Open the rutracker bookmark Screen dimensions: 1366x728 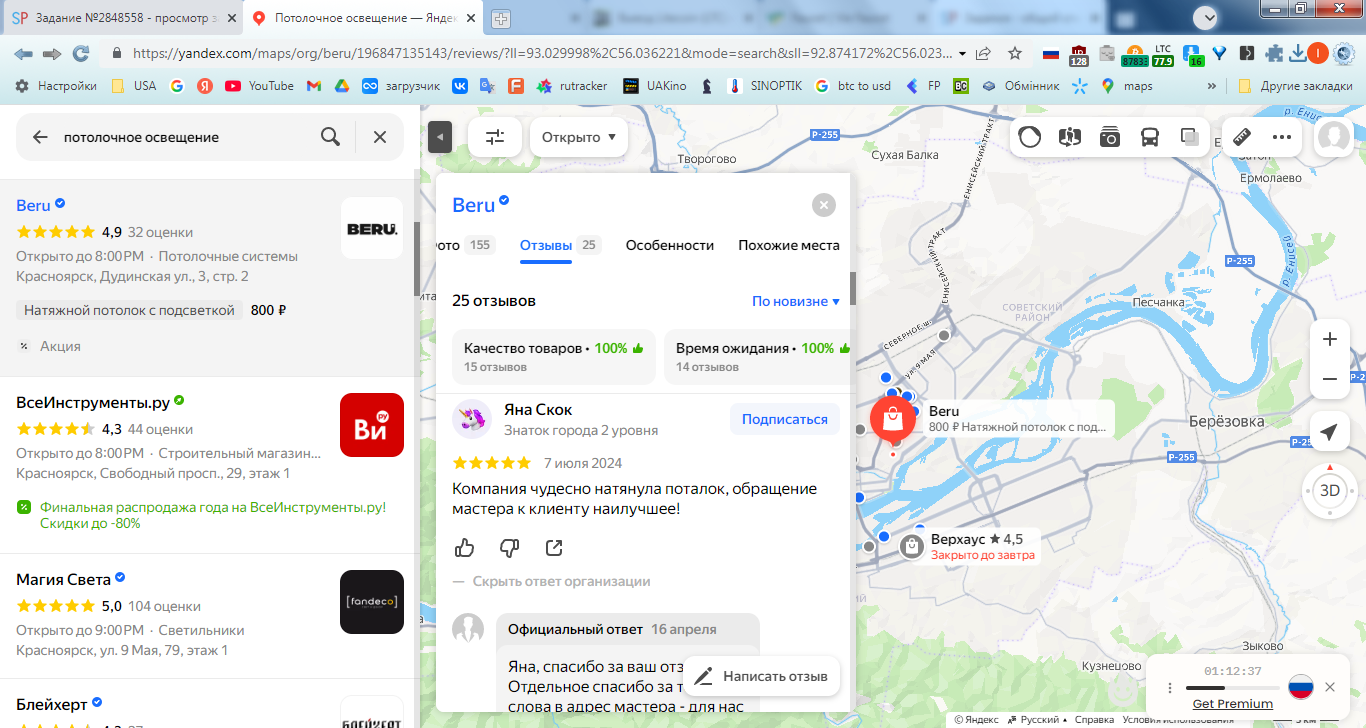pyautogui.click(x=572, y=86)
